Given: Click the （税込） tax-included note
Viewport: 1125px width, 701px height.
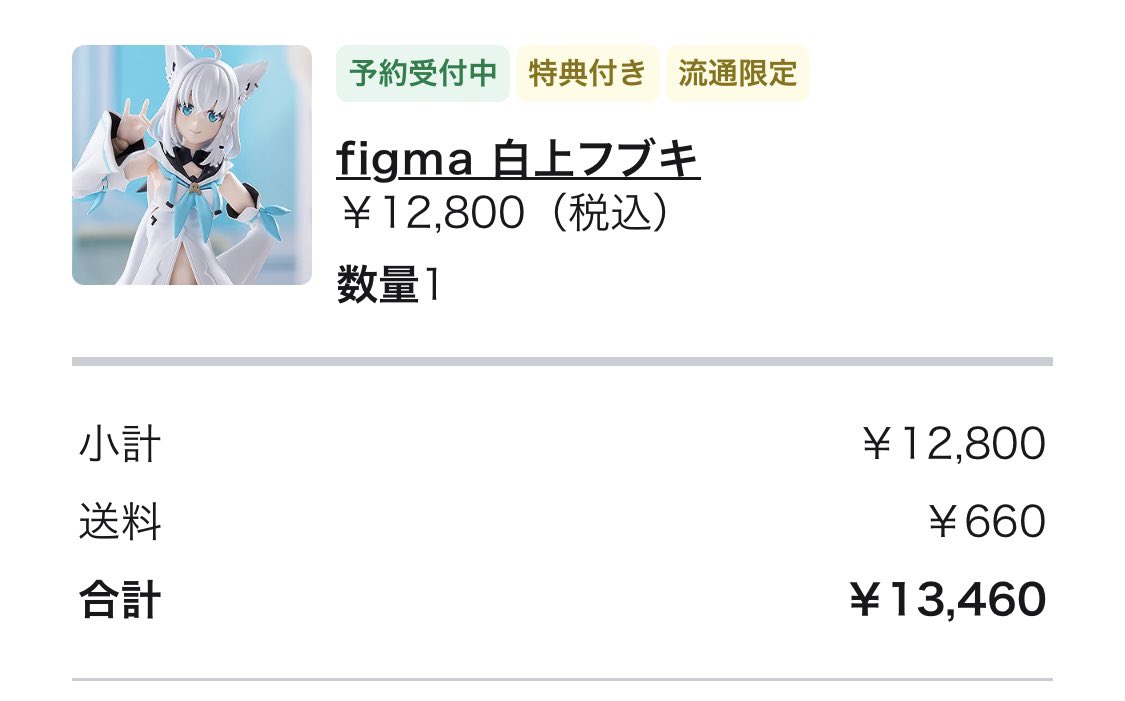Looking at the screenshot, I should coord(611,212).
